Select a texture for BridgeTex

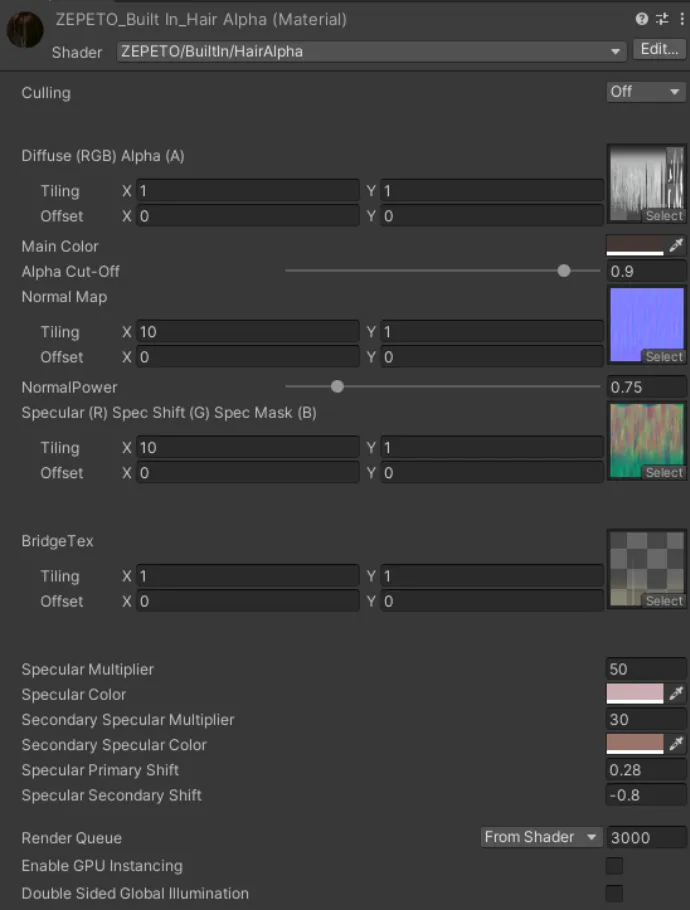[x=664, y=601]
